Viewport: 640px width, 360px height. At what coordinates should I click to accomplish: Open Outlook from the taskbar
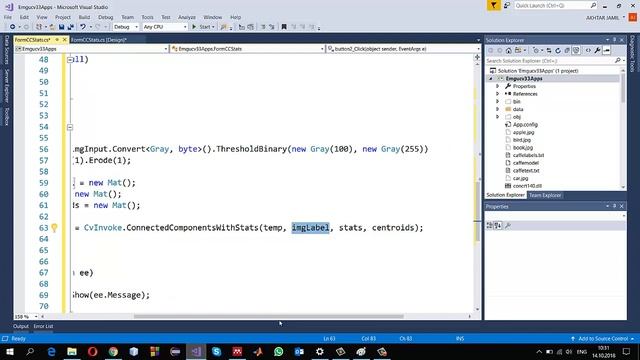coord(299,351)
